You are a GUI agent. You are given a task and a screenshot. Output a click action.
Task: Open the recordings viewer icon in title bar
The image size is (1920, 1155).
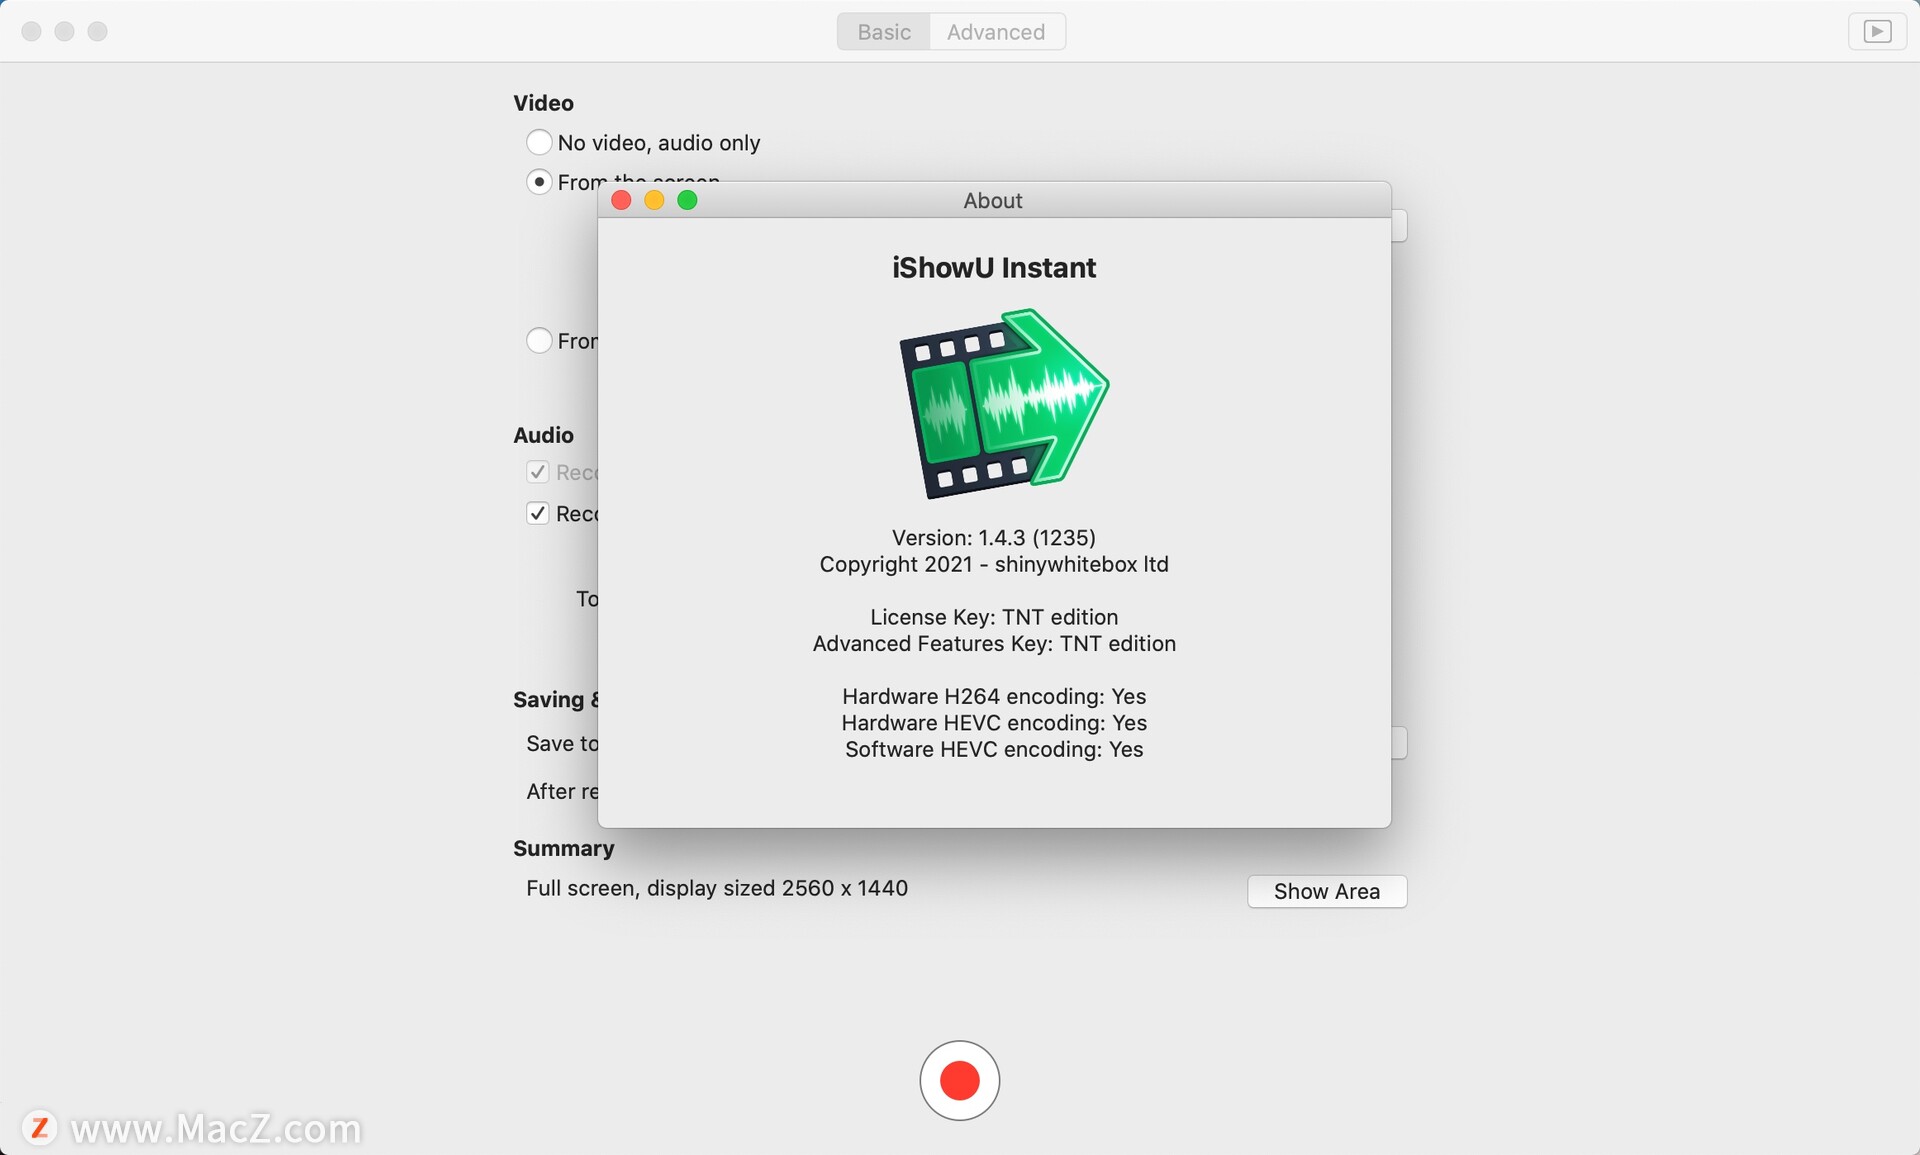pyautogui.click(x=1877, y=32)
